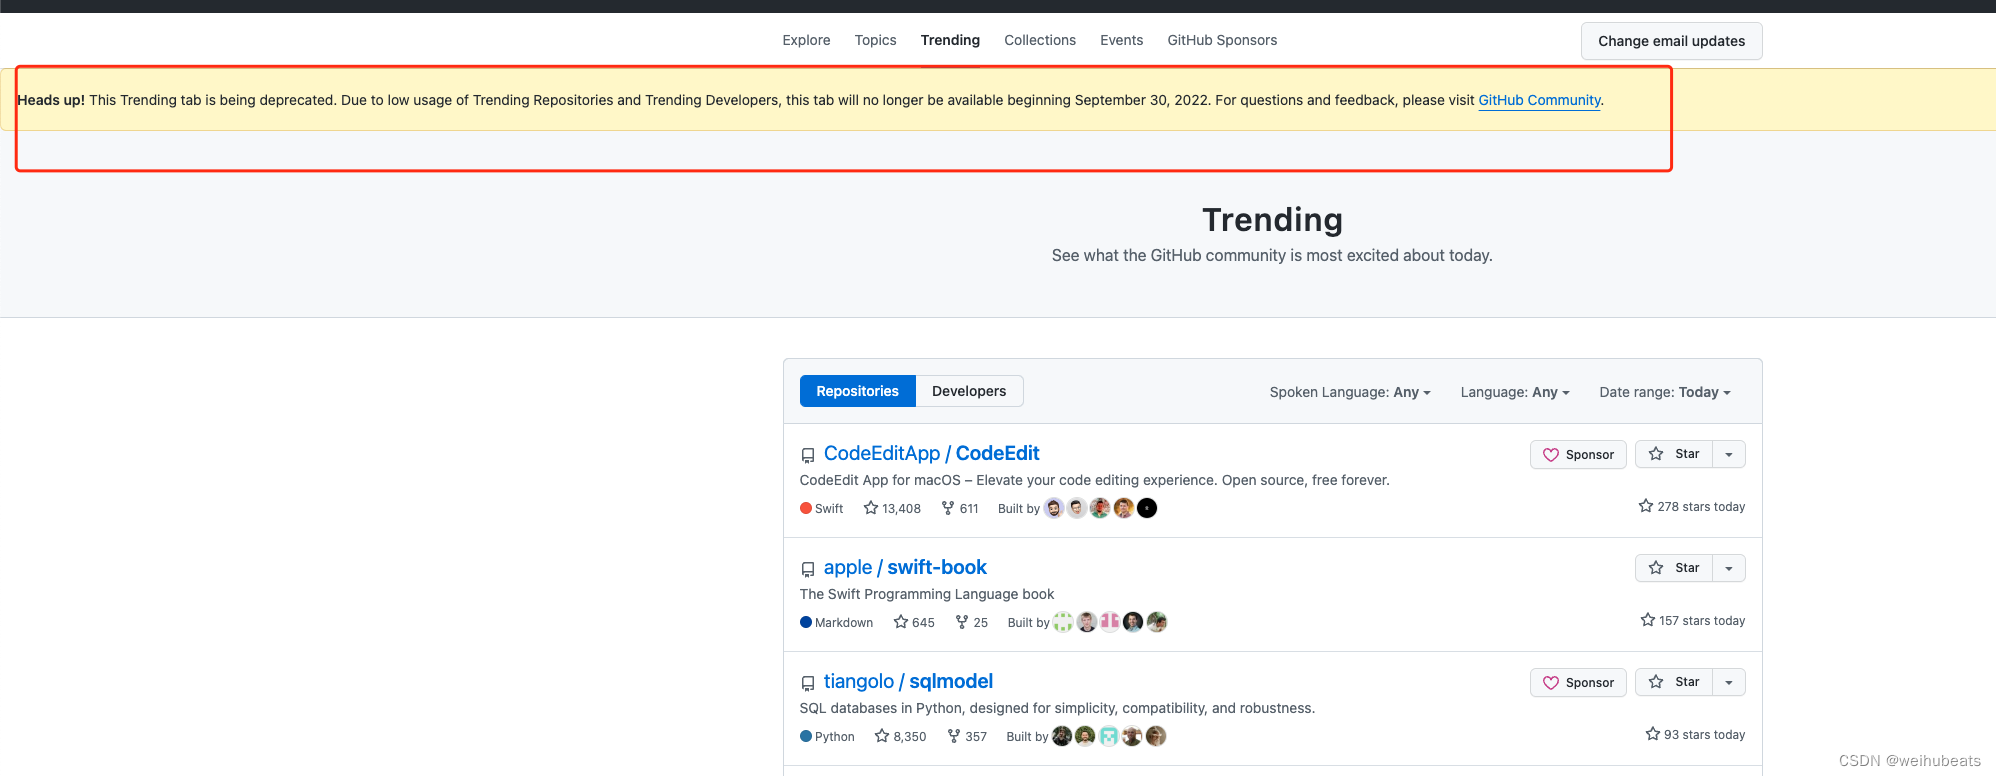The height and width of the screenshot is (776, 1996).
Task: Open tiangolo / sqlmodel repository link
Action: point(908,681)
